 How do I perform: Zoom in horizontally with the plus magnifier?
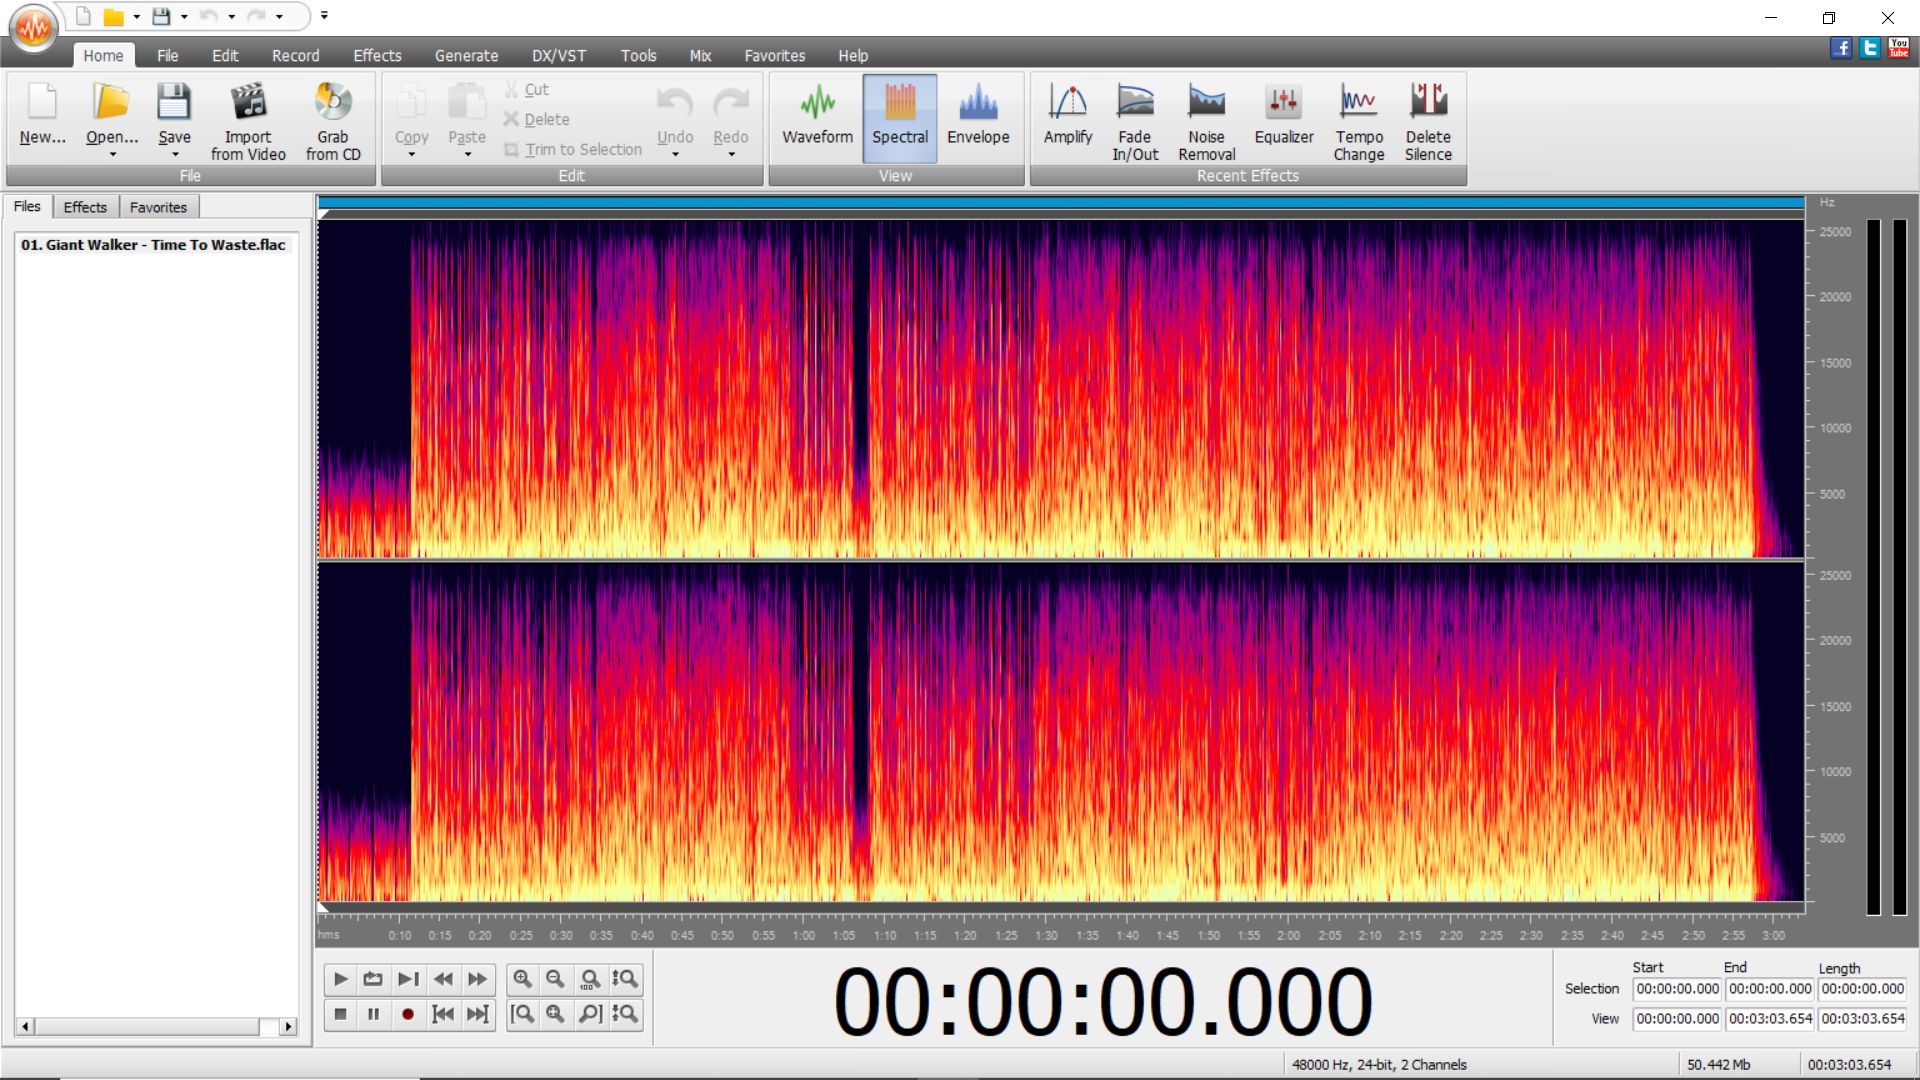[x=522, y=979]
